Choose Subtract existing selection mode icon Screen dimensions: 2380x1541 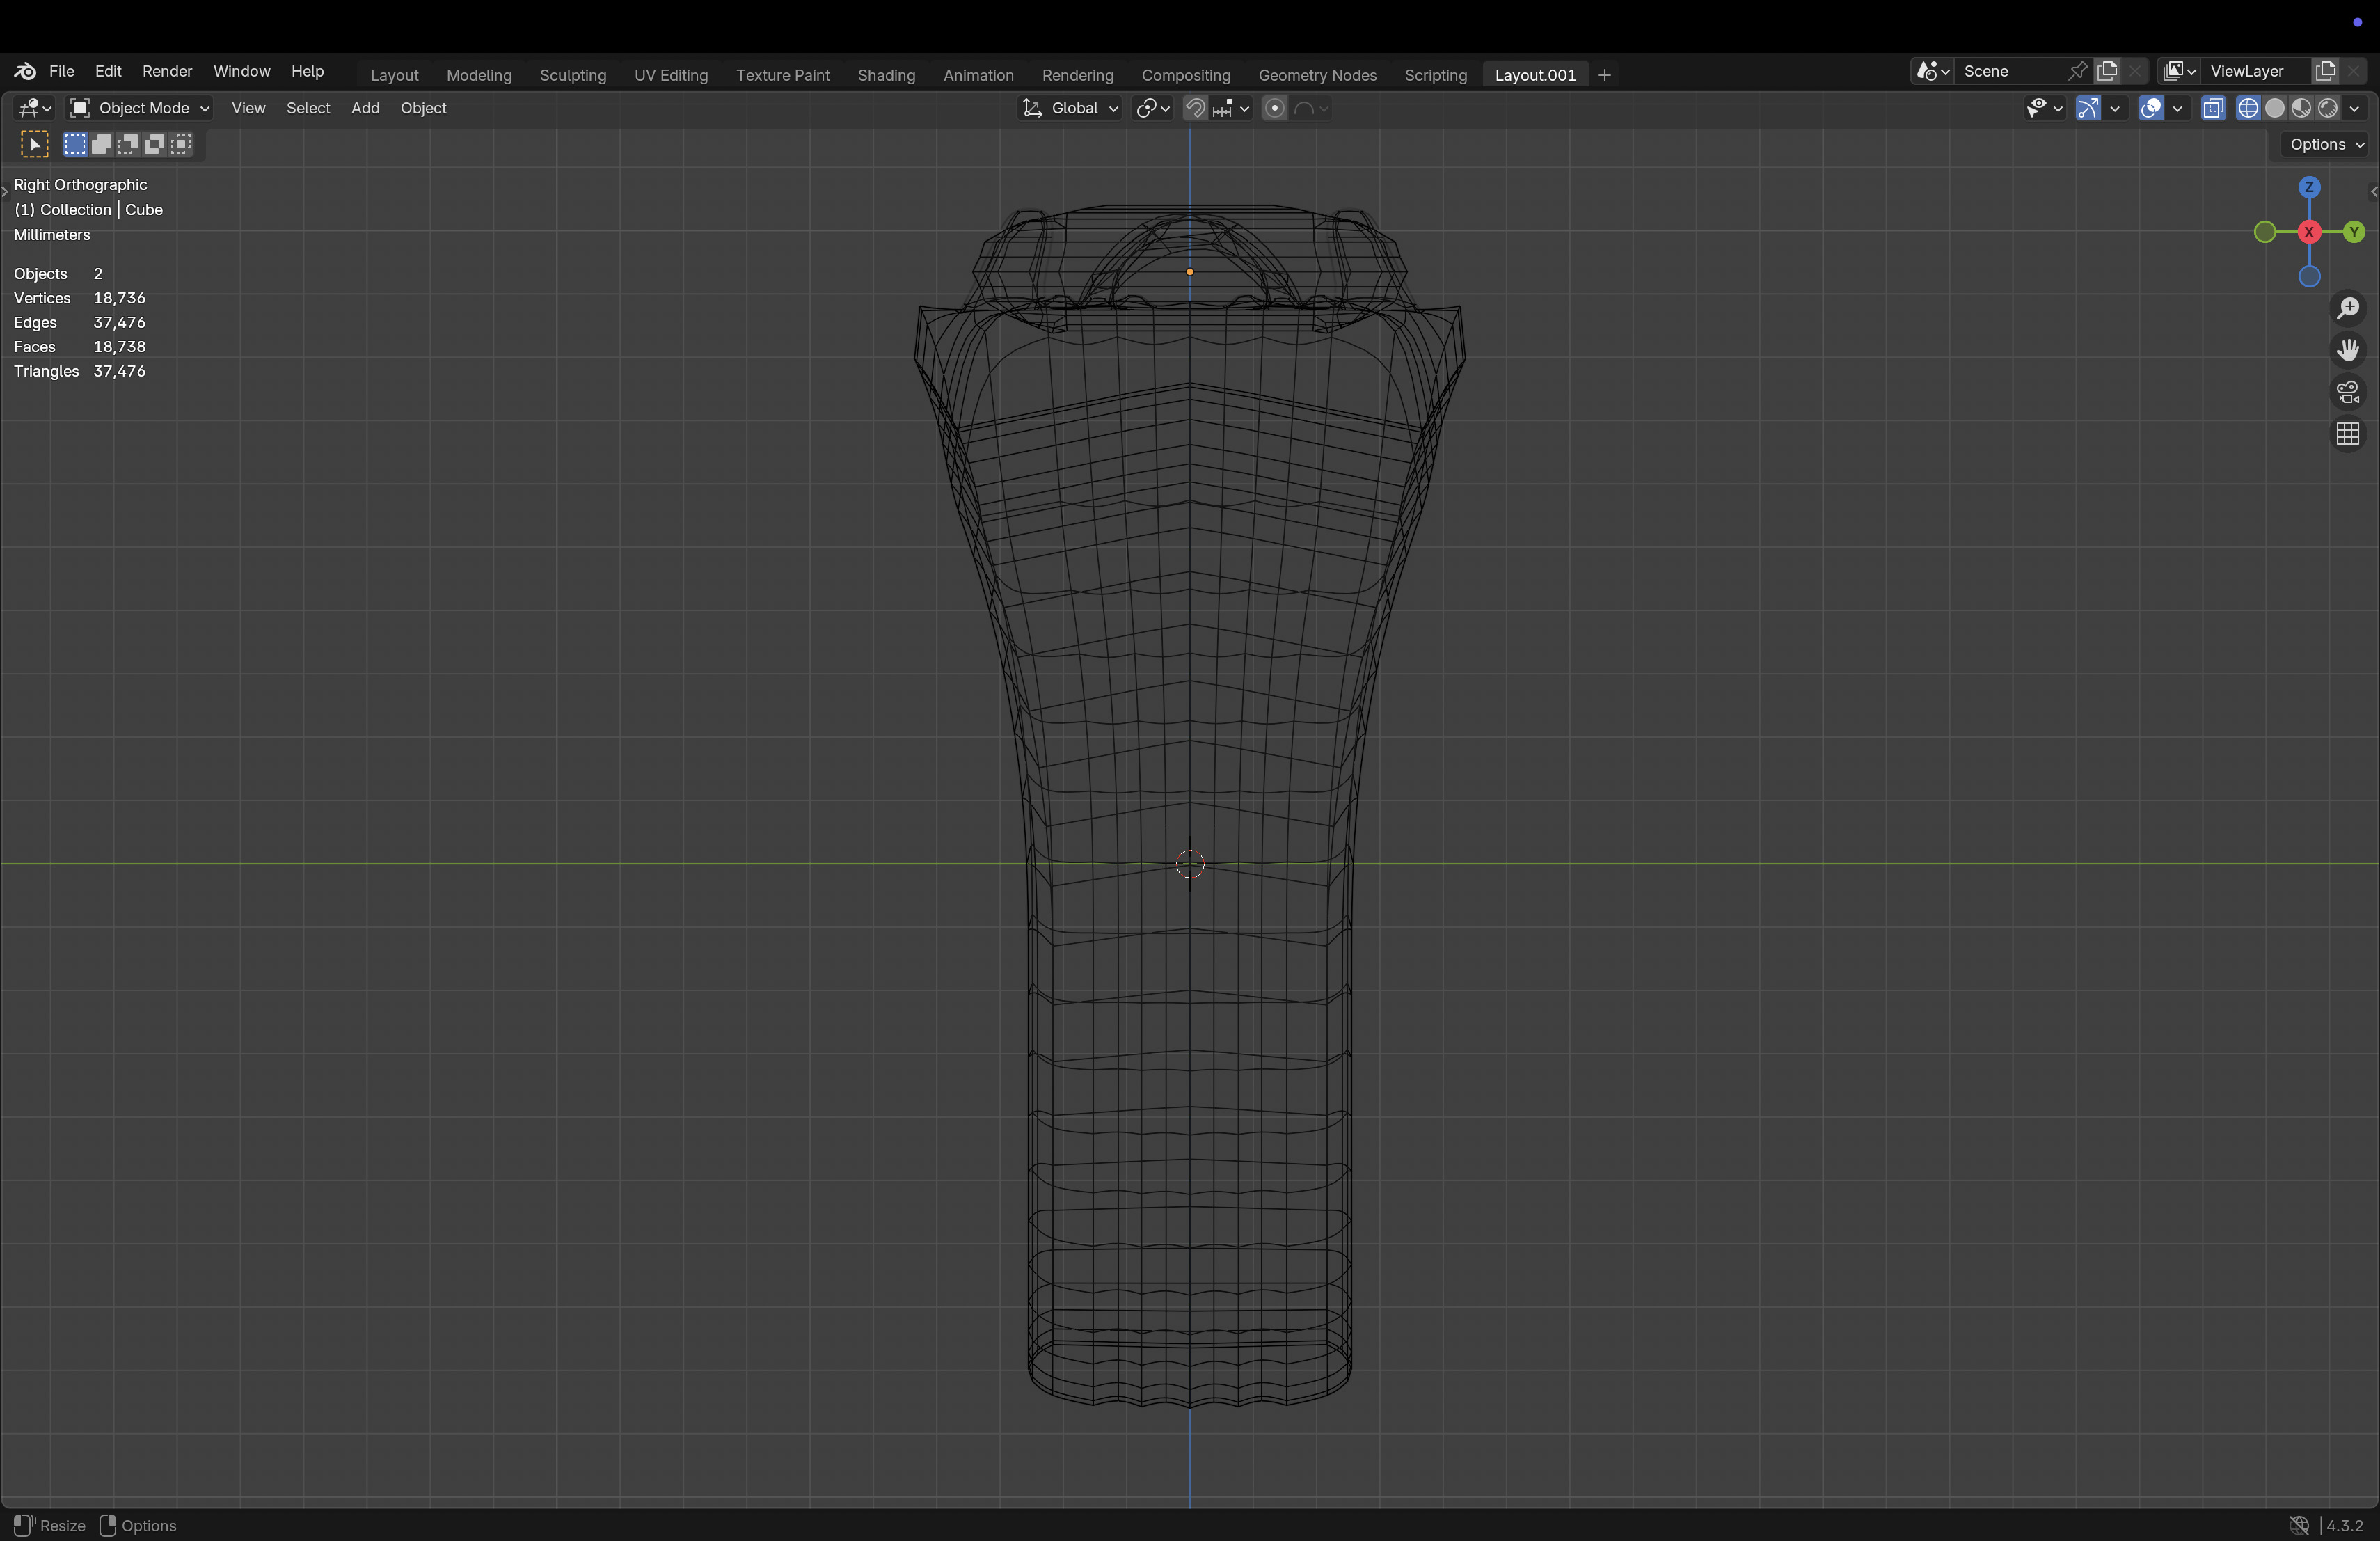point(128,144)
